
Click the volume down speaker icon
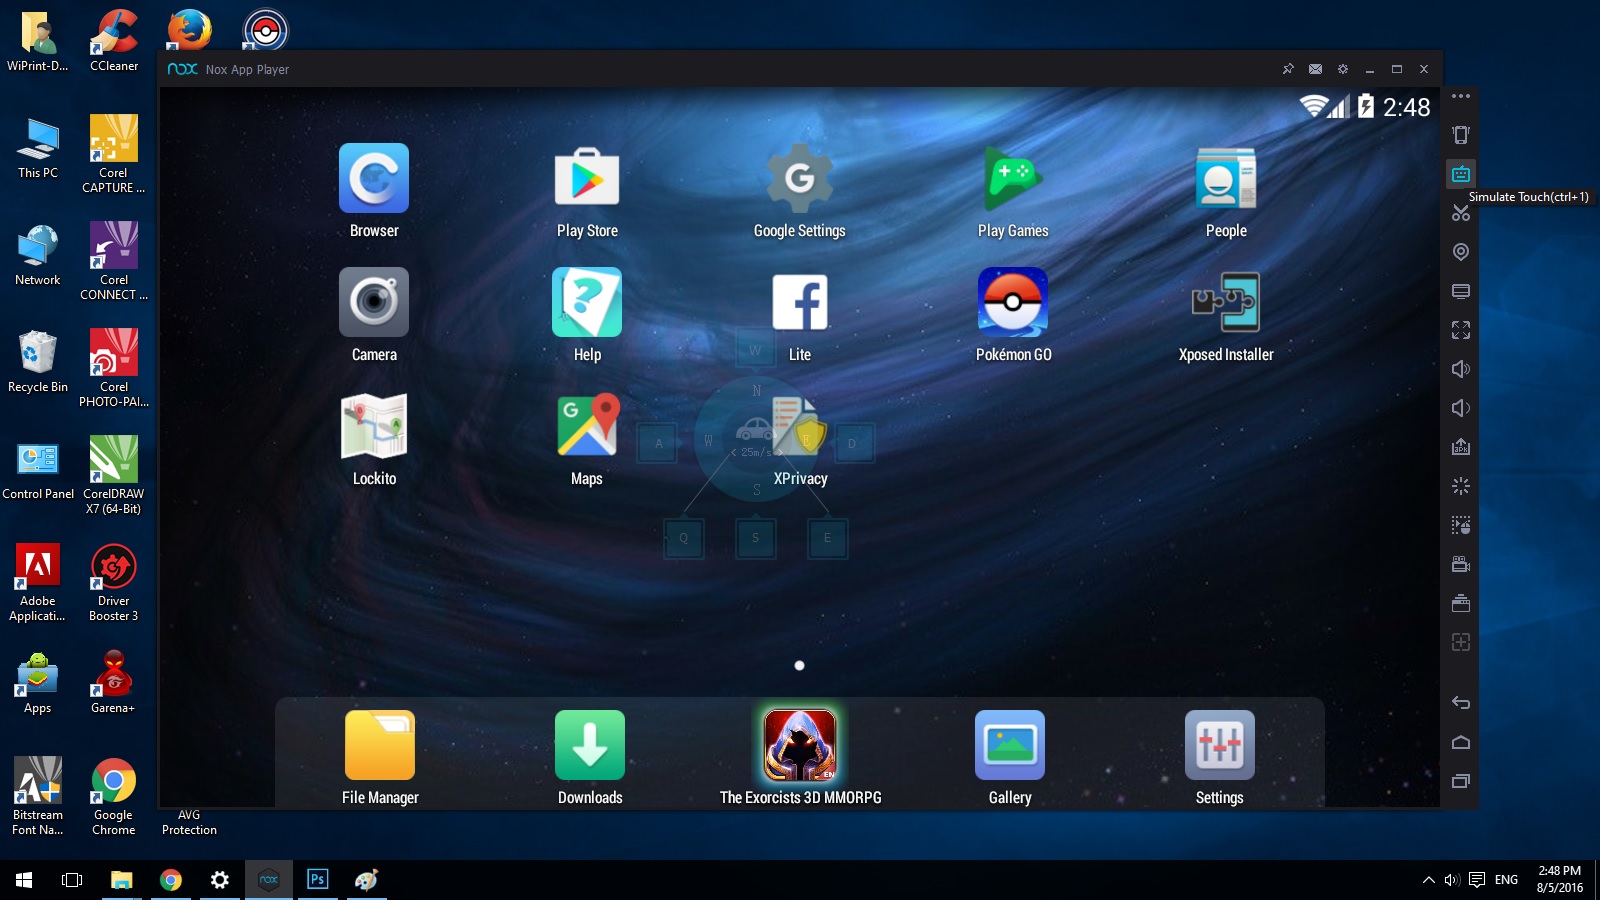1461,408
